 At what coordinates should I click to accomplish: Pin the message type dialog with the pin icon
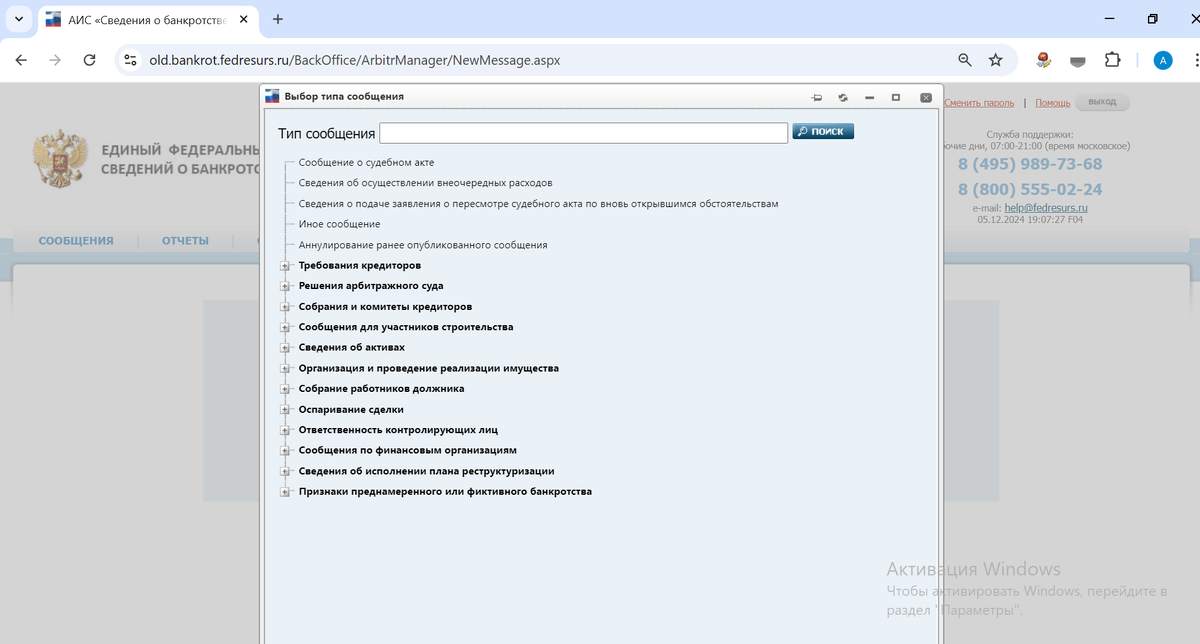[x=817, y=97]
